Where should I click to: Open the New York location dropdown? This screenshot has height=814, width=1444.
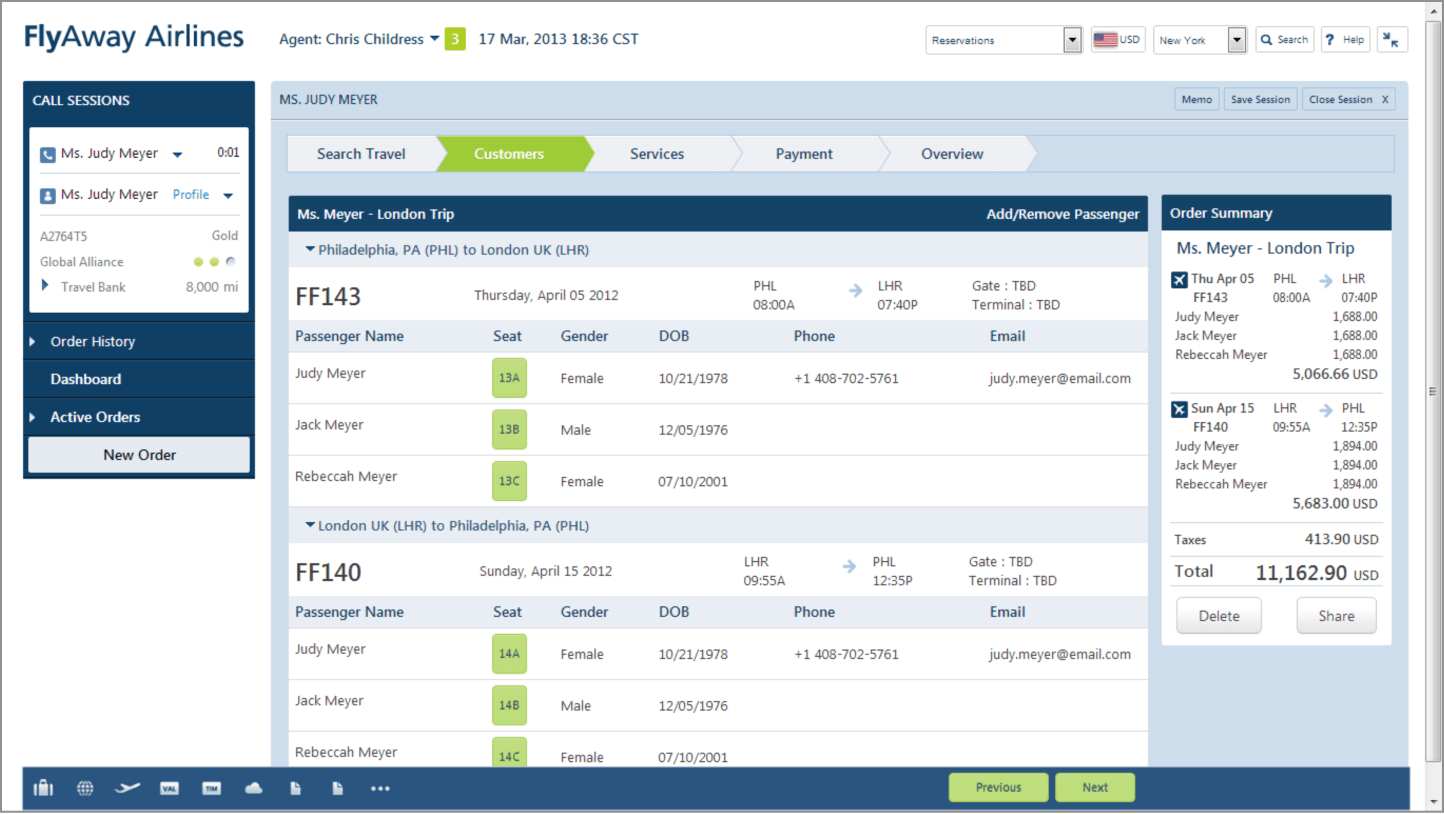[x=1200, y=40]
